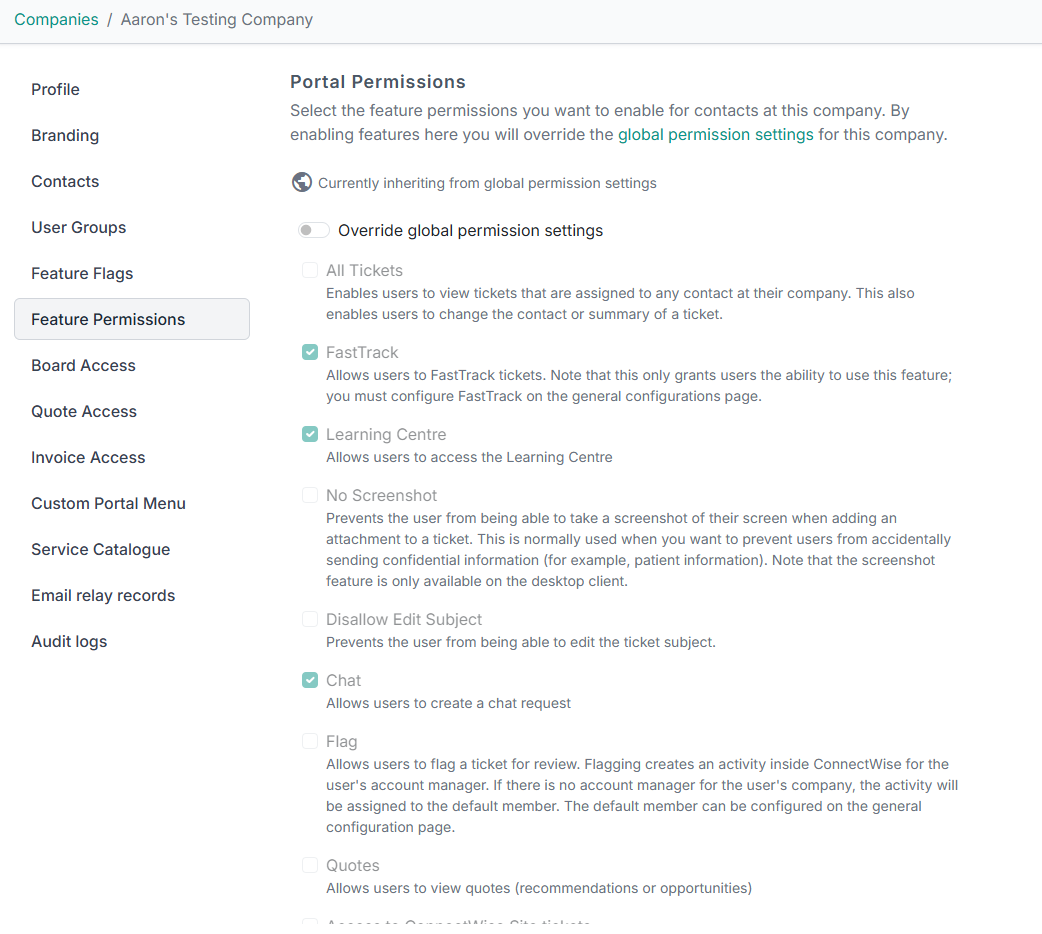Click the globe icon beside inheriting notice
Image resolution: width=1042 pixels, height=934 pixels.
(301, 182)
